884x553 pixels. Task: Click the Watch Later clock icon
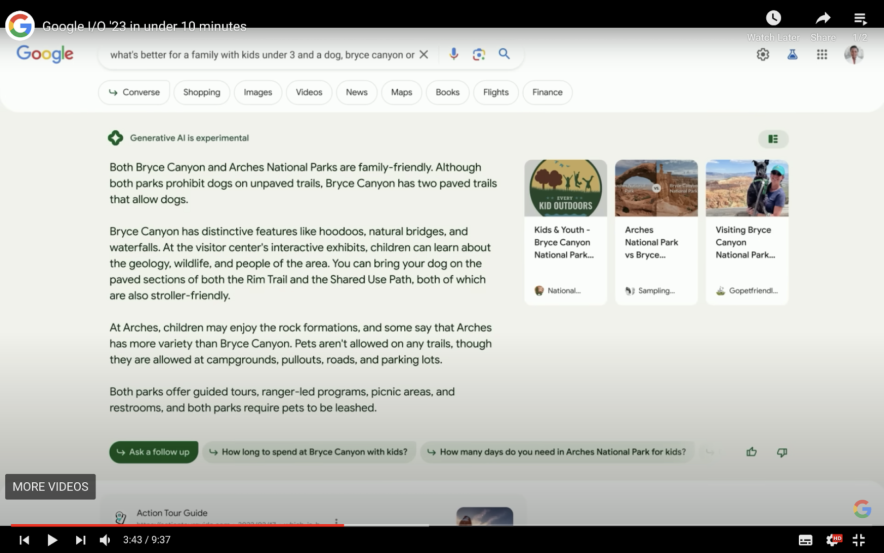point(773,19)
